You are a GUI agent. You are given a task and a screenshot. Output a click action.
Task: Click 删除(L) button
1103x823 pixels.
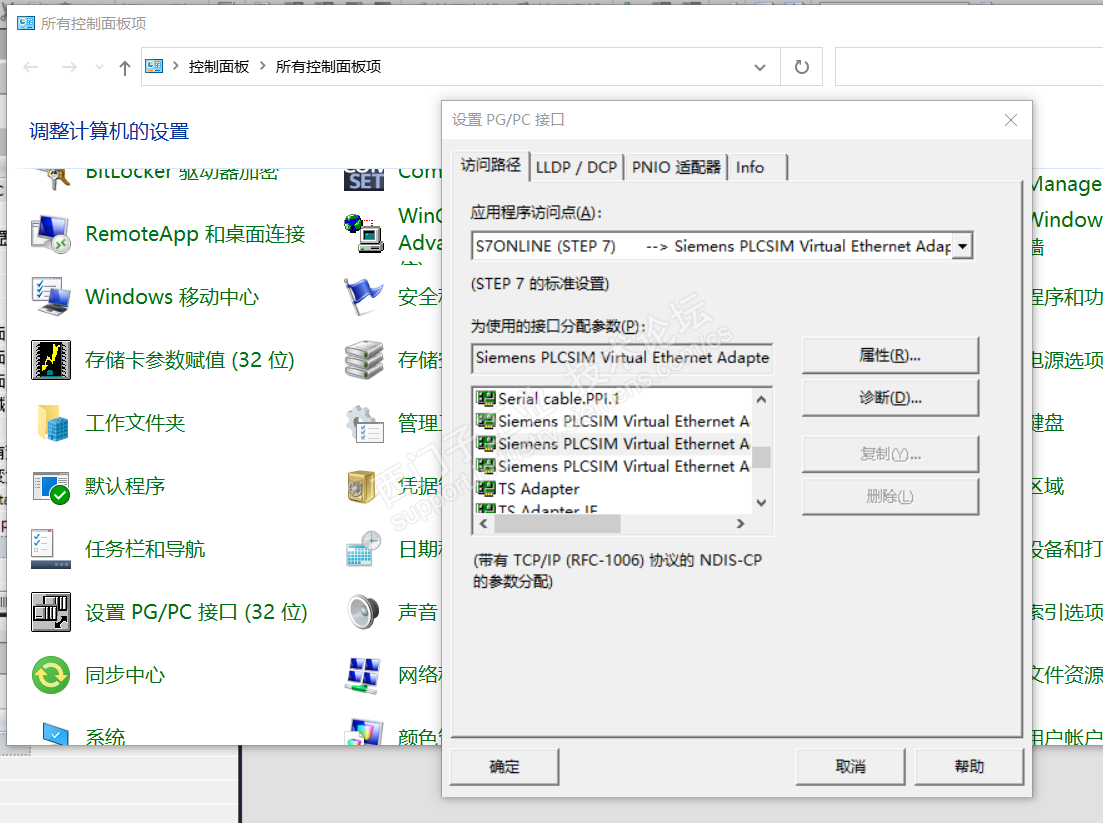coord(890,497)
